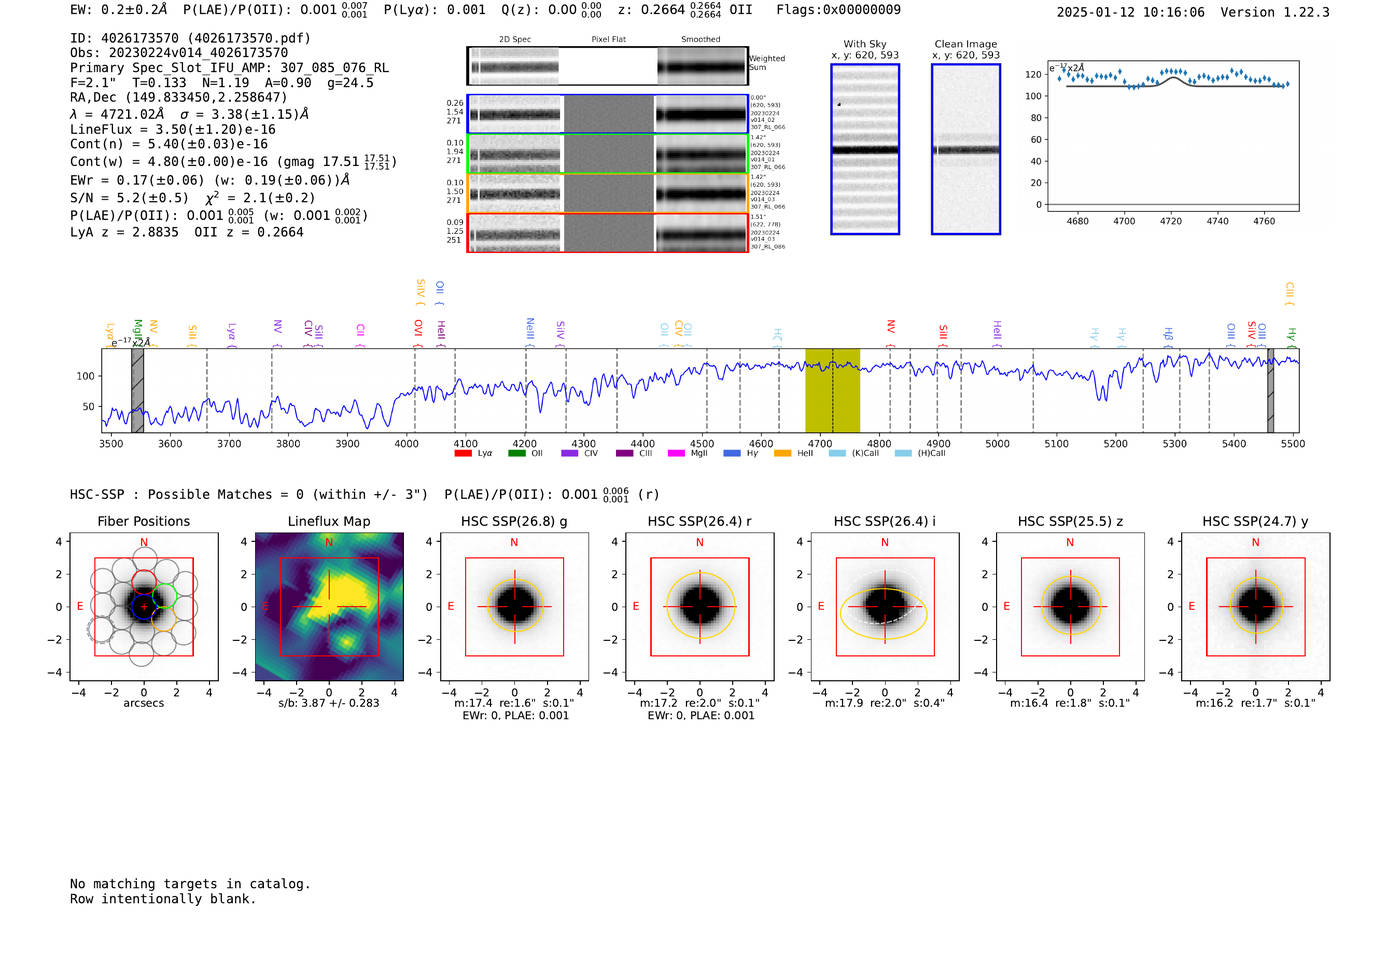Click the red fiber circle in Fiber Positions
This screenshot has width=1400, height=953.
(x=144, y=581)
